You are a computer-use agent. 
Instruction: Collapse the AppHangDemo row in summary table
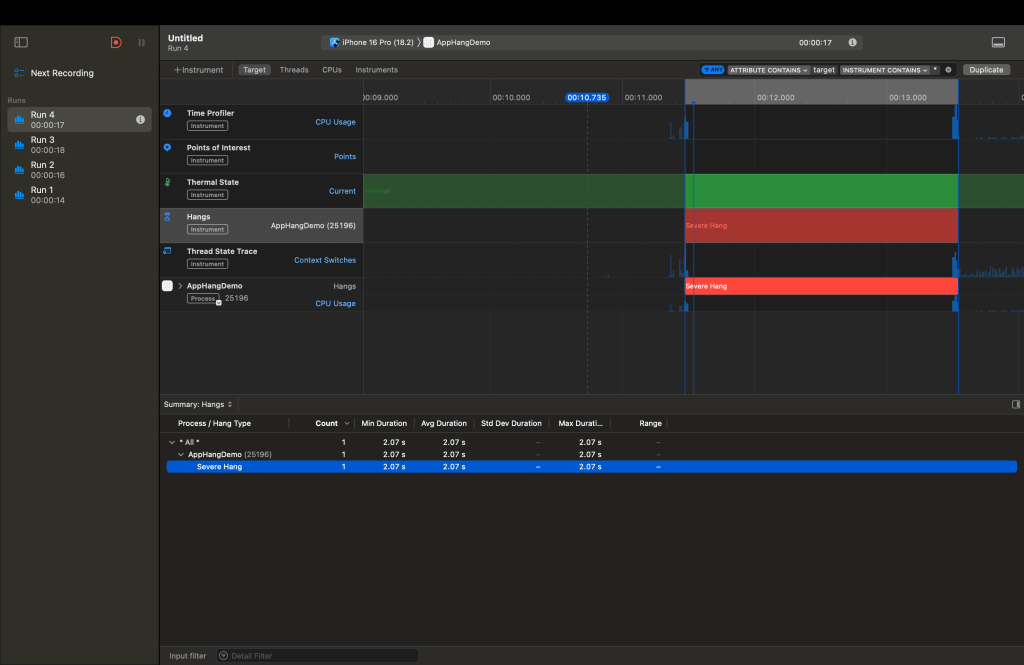181,454
